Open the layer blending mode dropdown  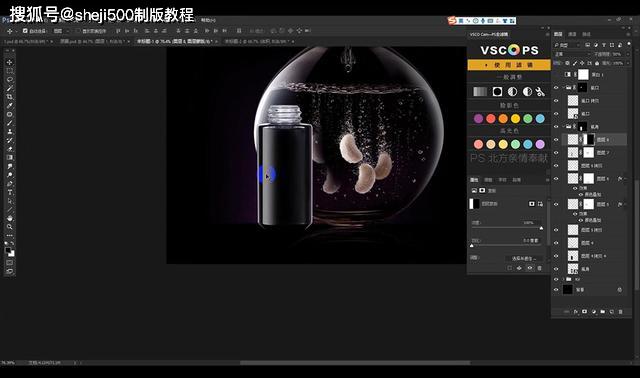[572, 54]
